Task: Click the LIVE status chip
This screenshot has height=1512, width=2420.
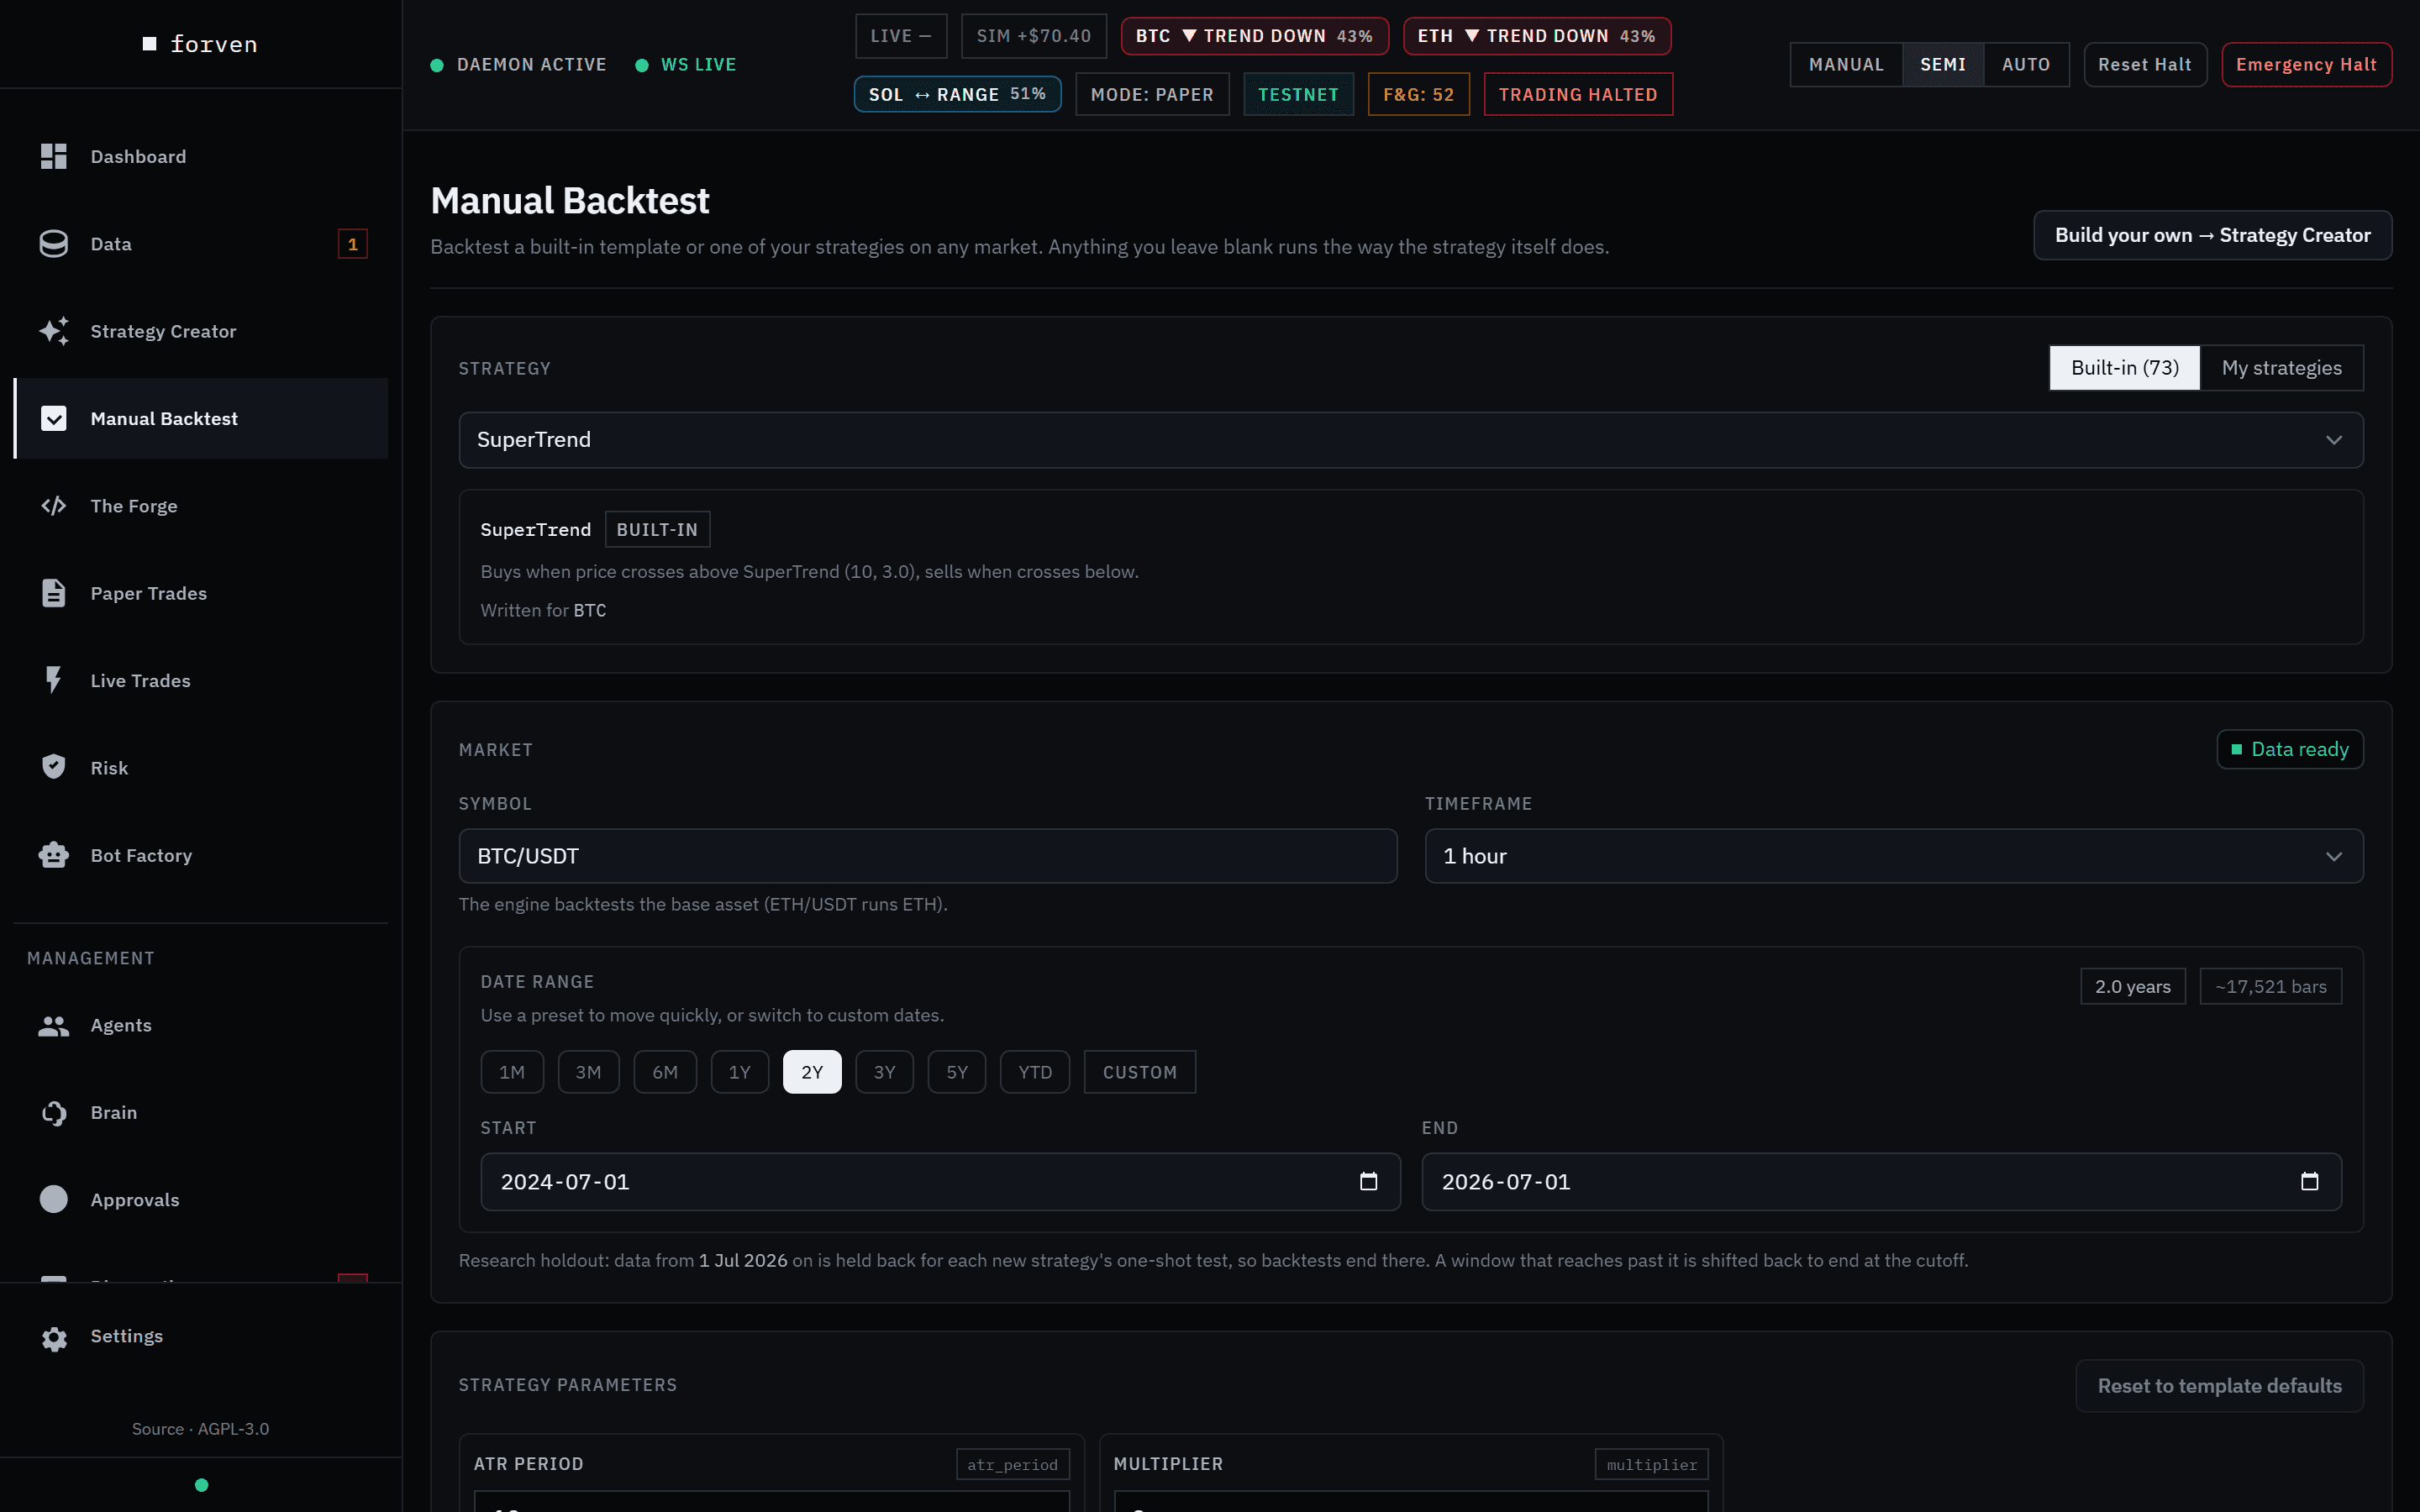Action: click(900, 36)
